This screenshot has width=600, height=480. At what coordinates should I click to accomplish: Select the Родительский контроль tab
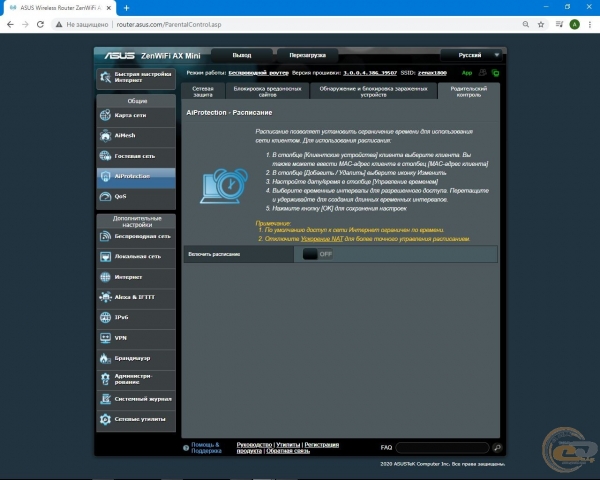point(469,91)
